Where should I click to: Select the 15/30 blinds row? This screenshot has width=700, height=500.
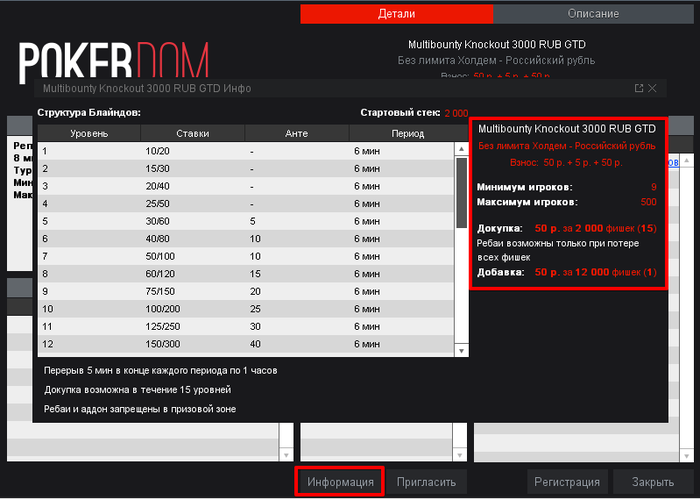point(246,169)
